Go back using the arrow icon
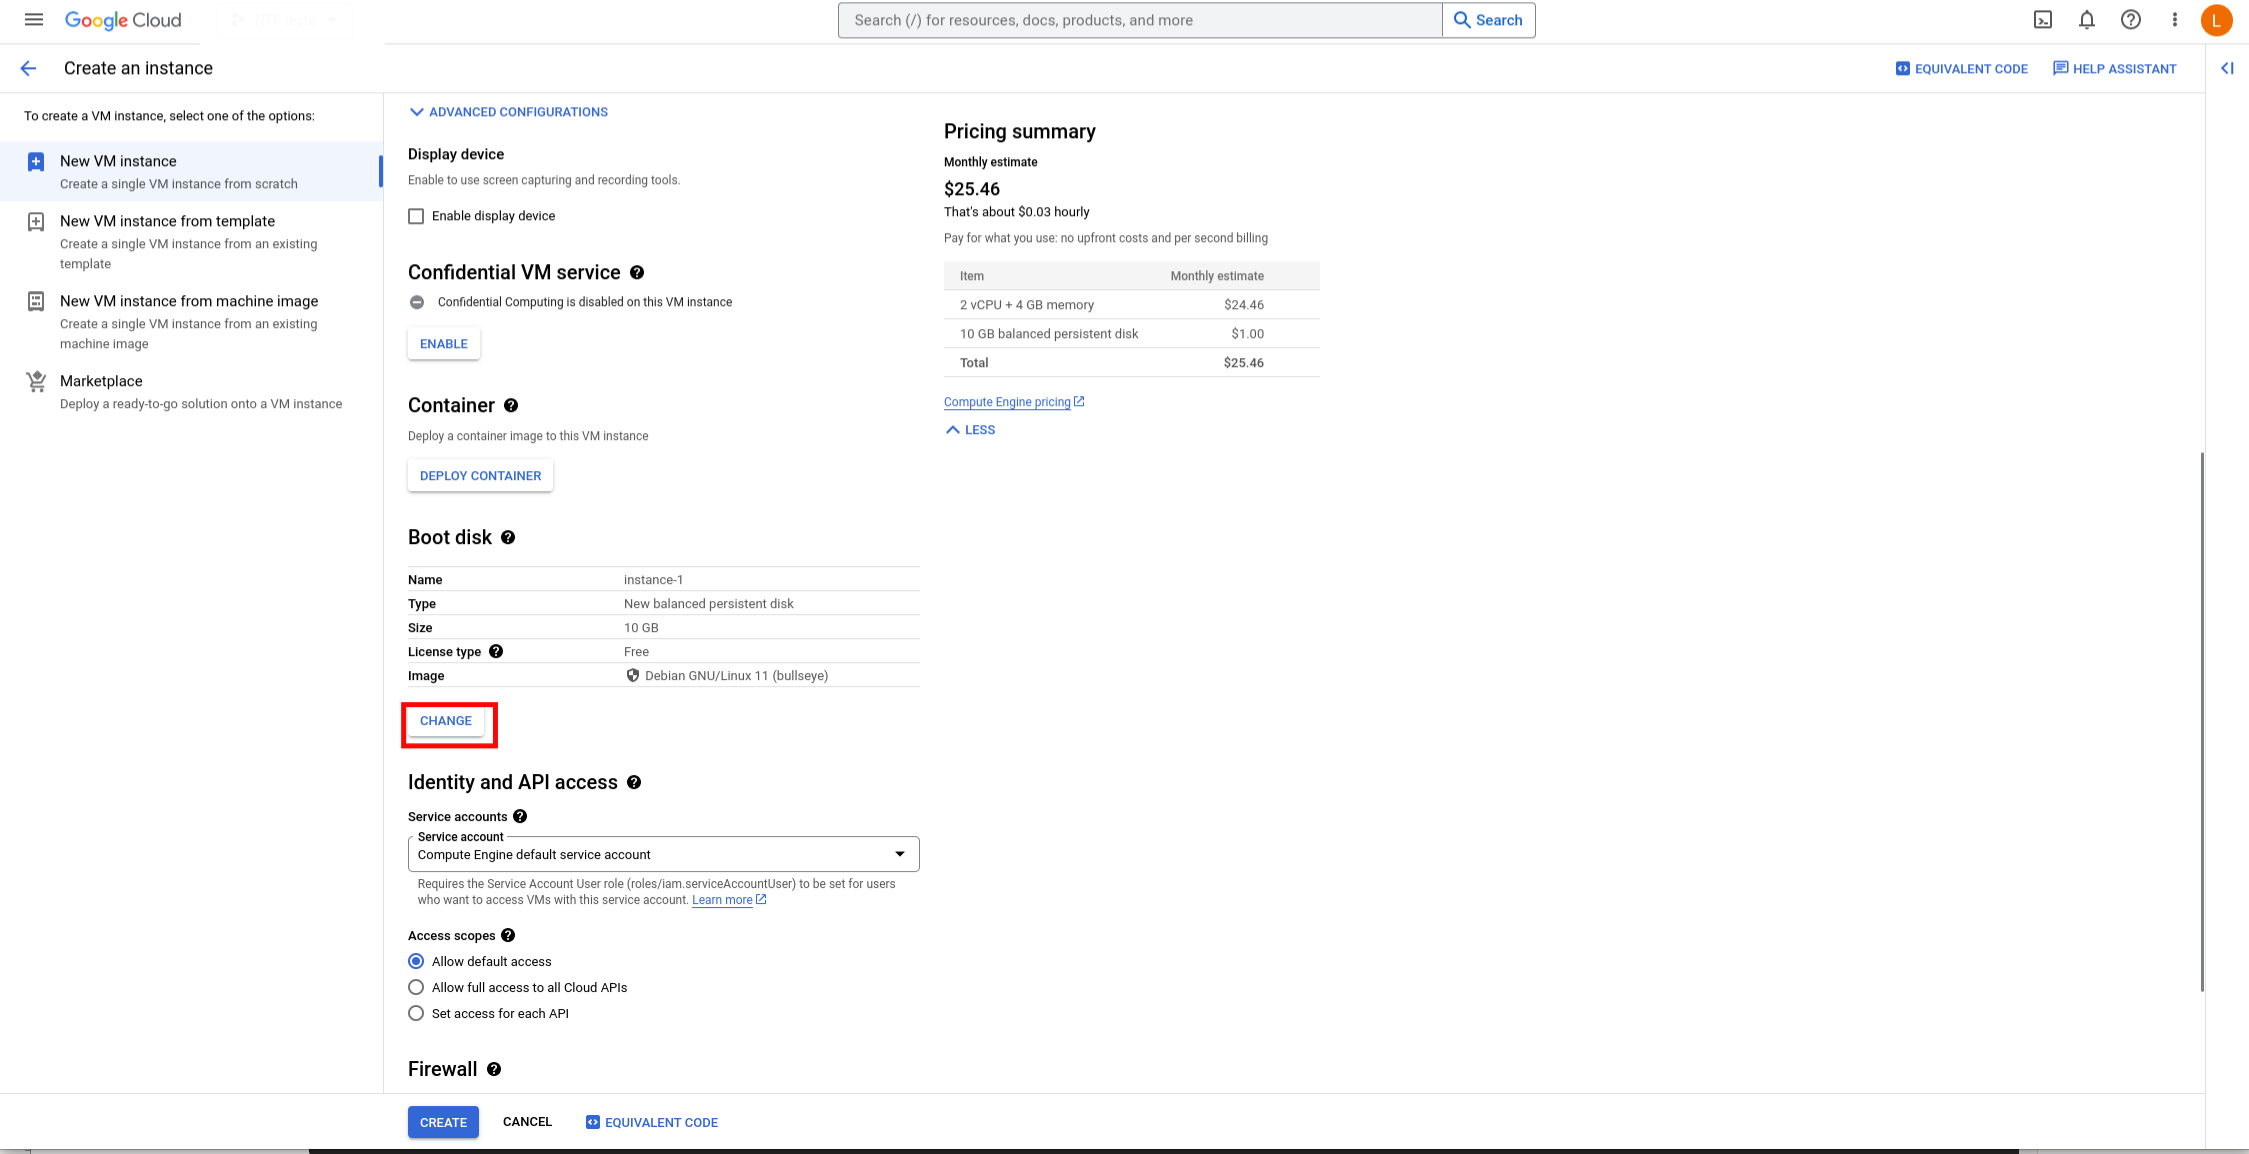 (28, 68)
